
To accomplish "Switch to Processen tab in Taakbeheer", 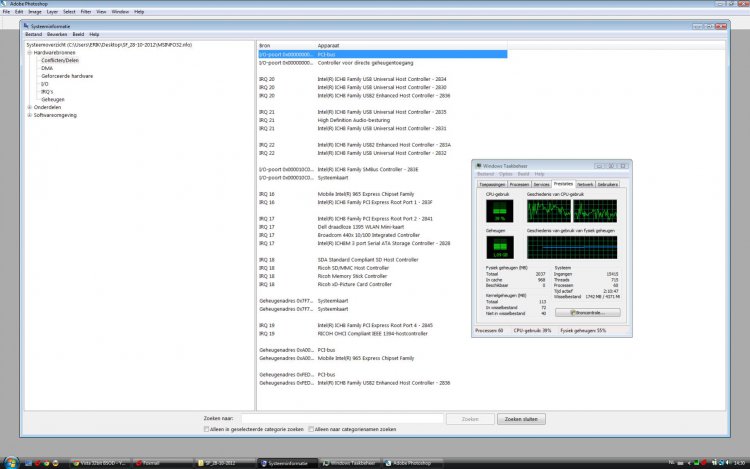I will [519, 185].
